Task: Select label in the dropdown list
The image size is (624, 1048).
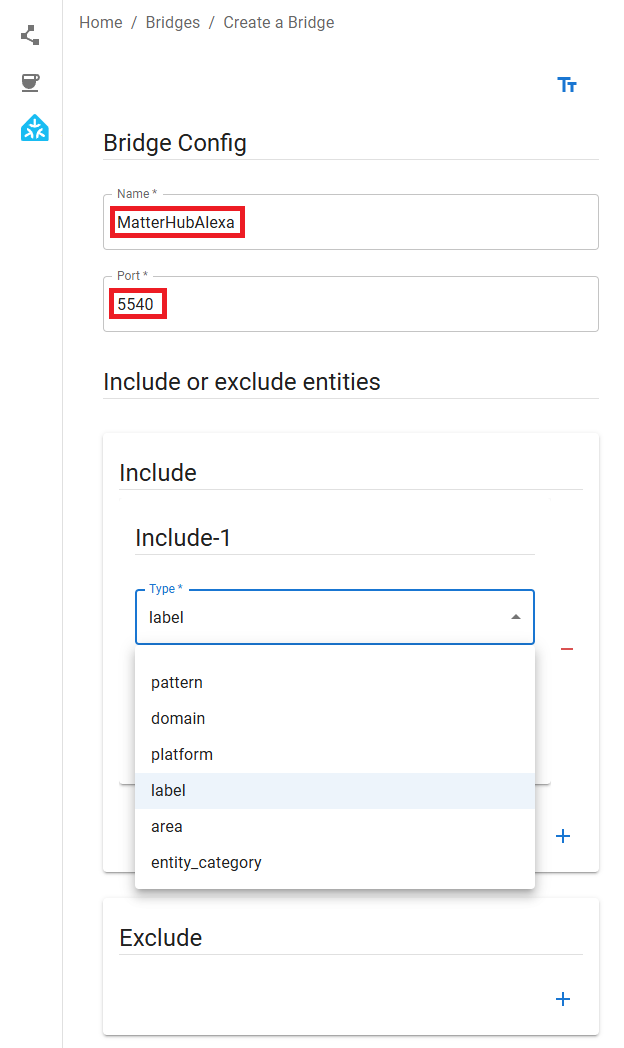Action: (x=168, y=791)
